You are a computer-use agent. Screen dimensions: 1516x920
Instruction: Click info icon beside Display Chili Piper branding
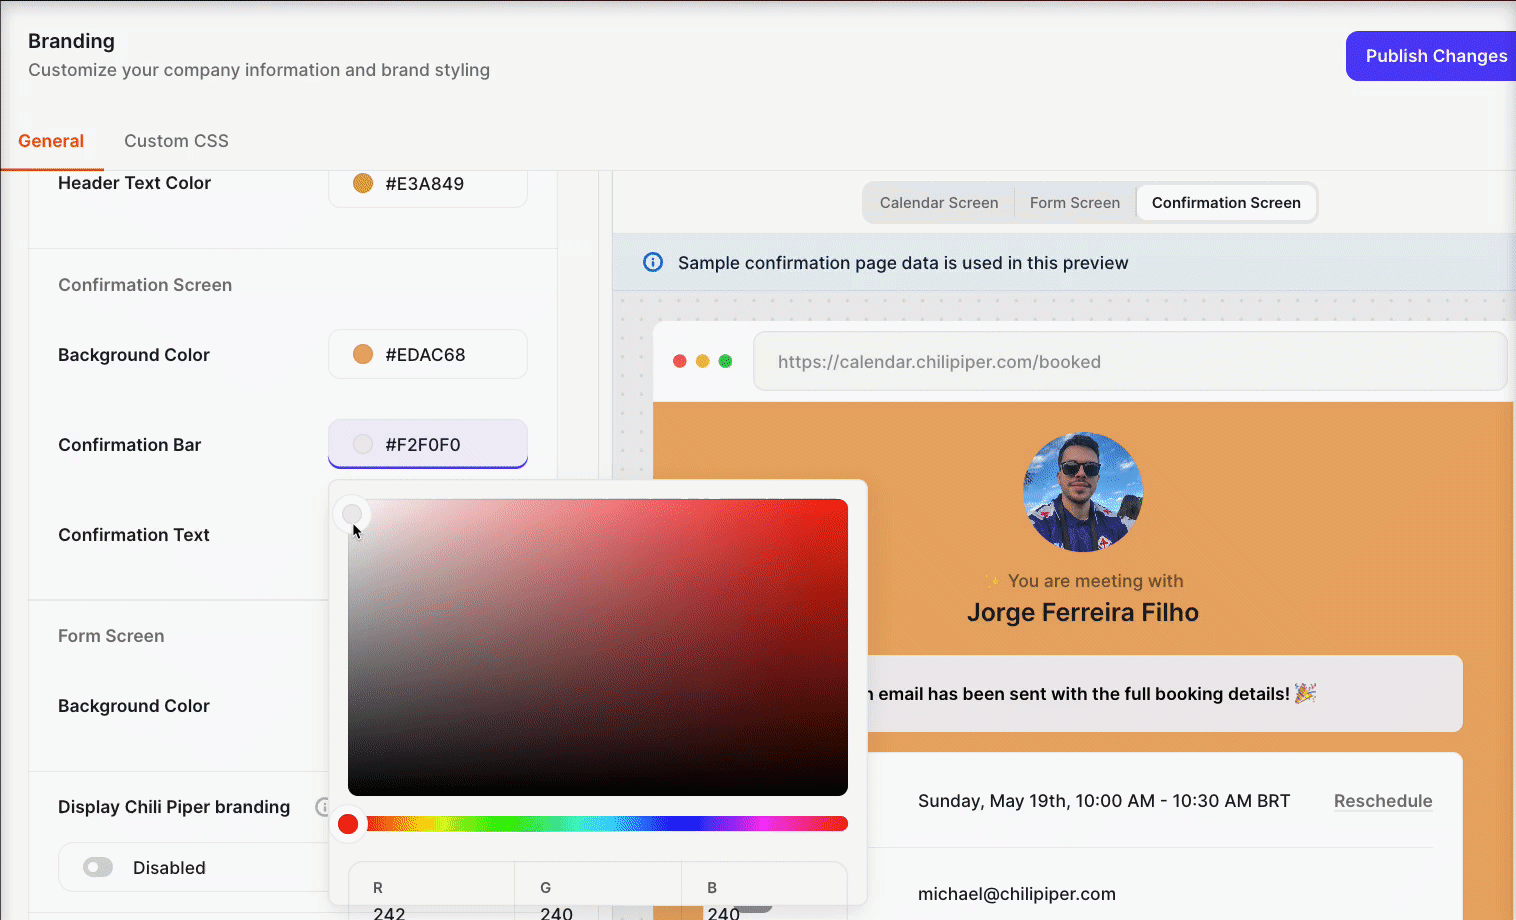tap(322, 806)
